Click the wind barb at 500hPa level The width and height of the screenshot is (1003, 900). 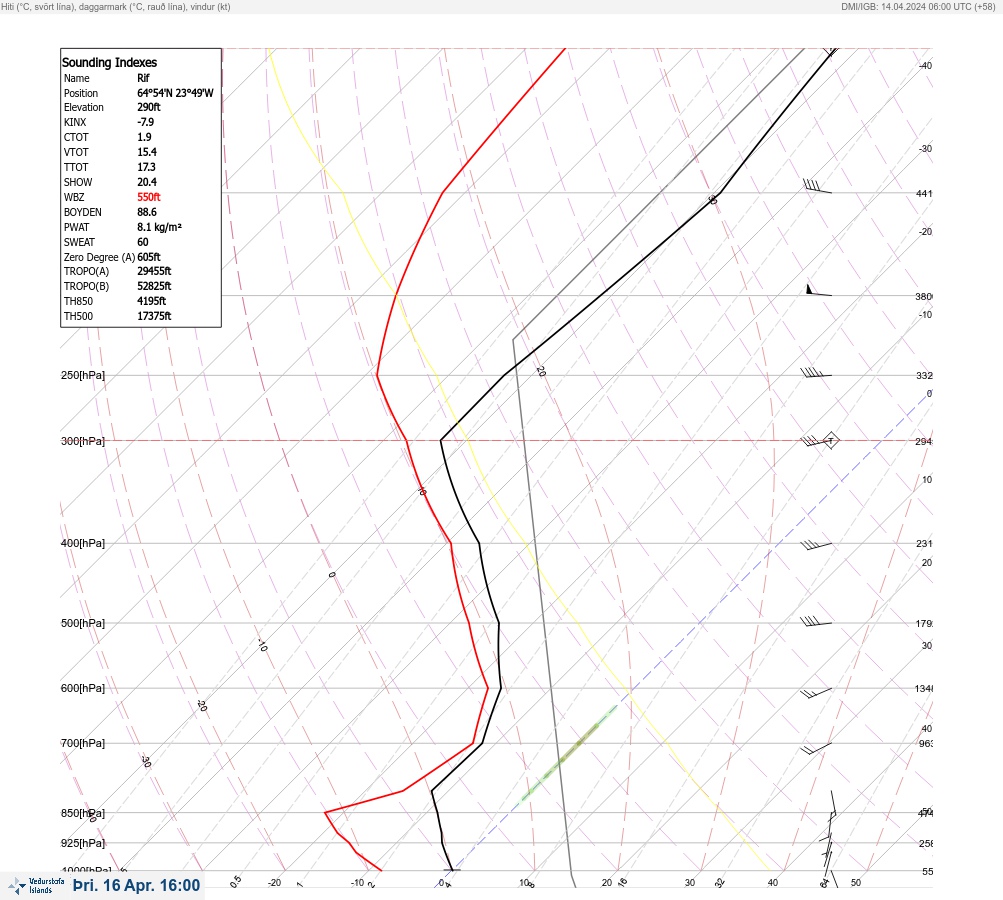pos(816,621)
